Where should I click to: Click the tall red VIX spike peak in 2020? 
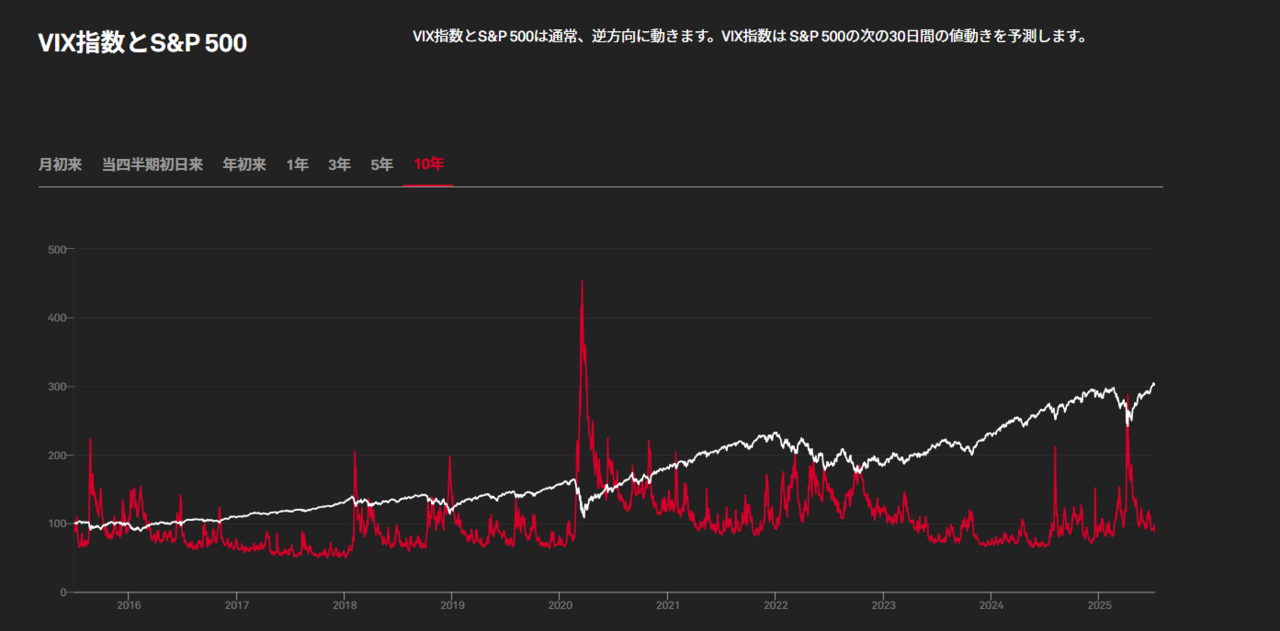pyautogui.click(x=582, y=282)
